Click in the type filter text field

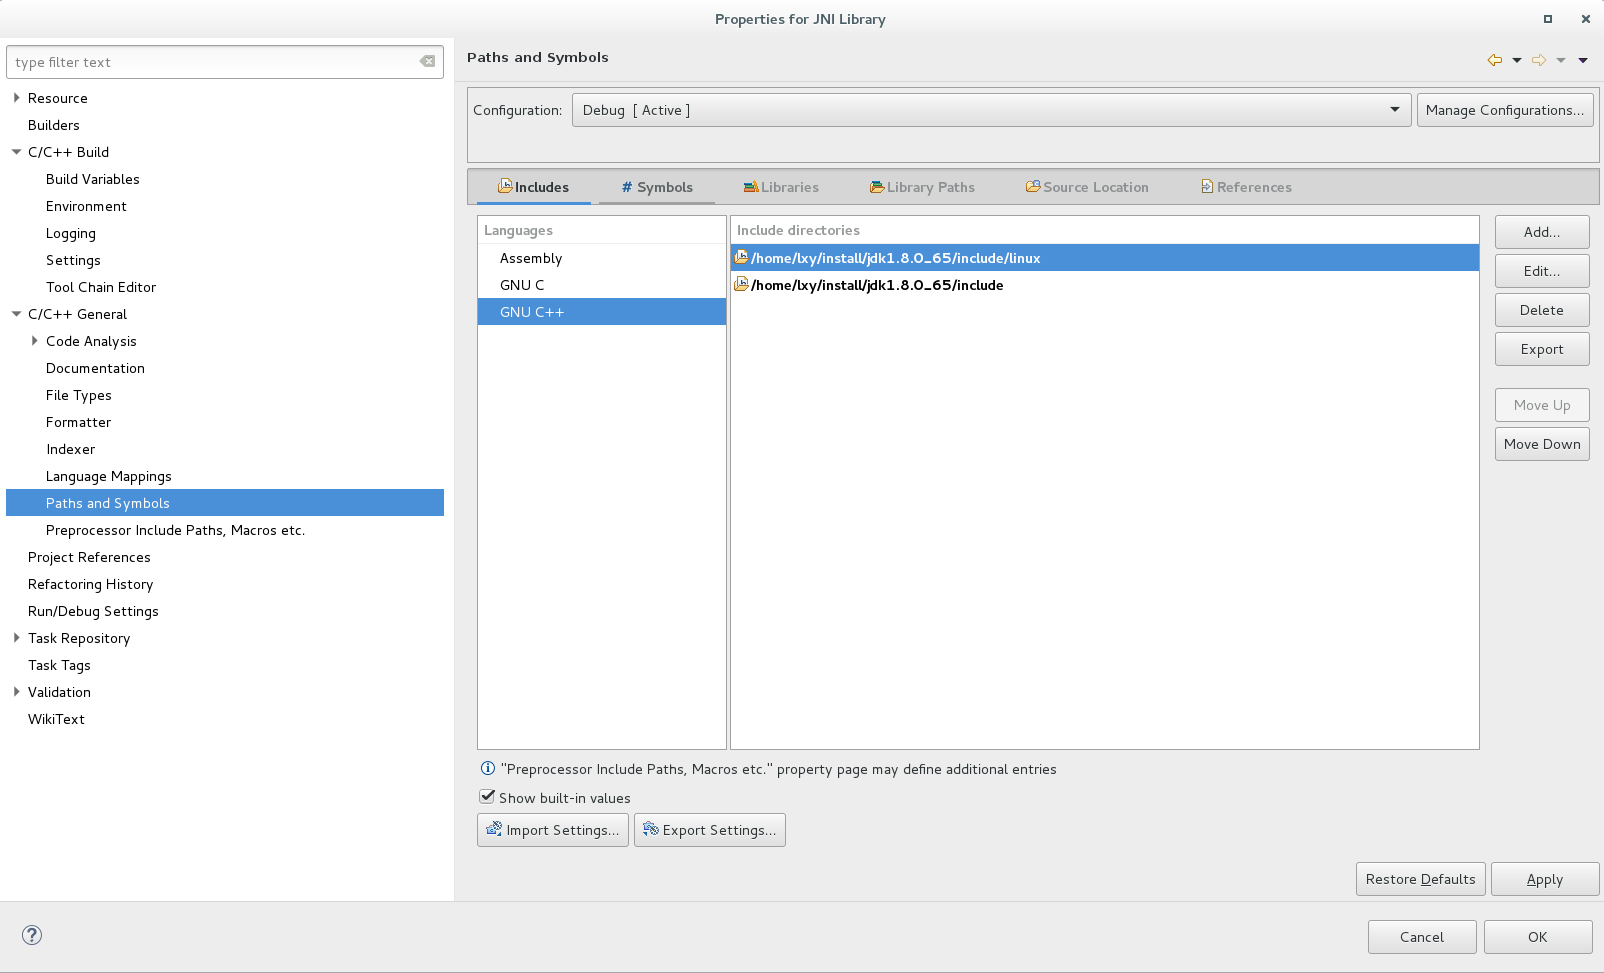click(210, 62)
